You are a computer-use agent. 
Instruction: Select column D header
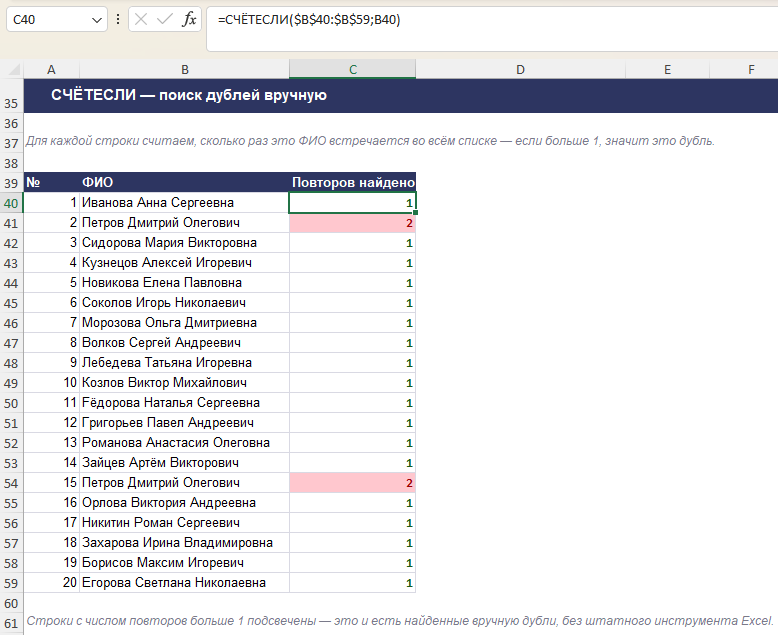(x=520, y=70)
